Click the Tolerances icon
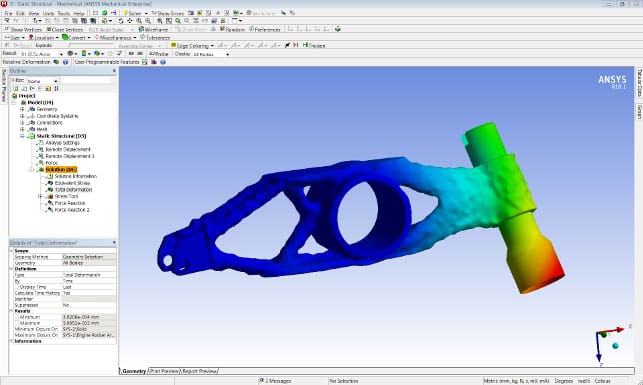The image size is (643, 385). (142, 37)
